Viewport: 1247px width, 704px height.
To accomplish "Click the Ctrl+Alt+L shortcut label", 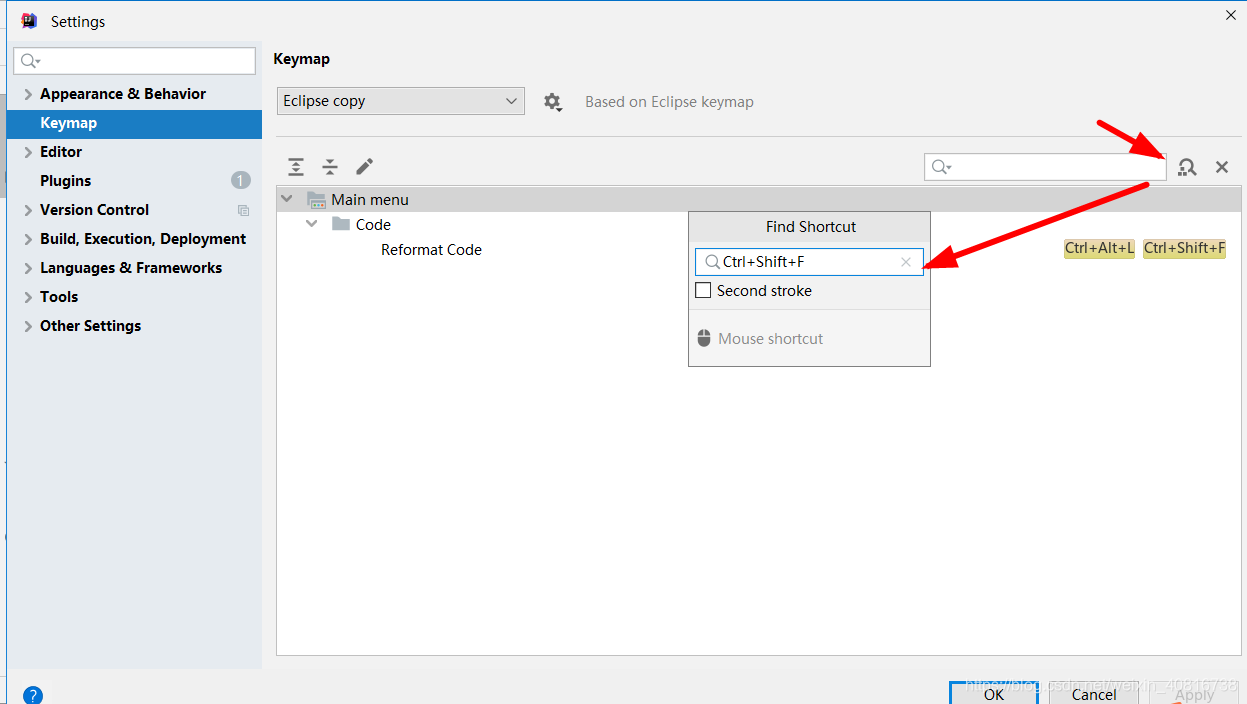I will [1099, 248].
